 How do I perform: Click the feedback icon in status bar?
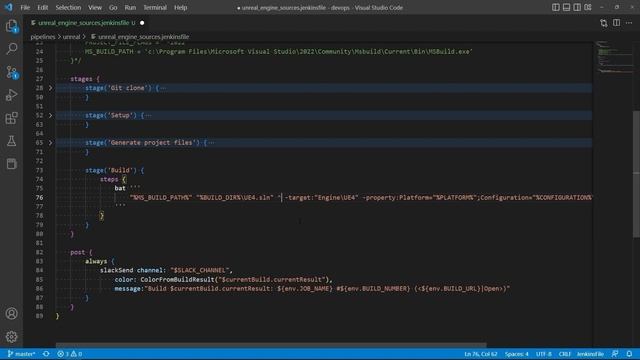pos(615,354)
